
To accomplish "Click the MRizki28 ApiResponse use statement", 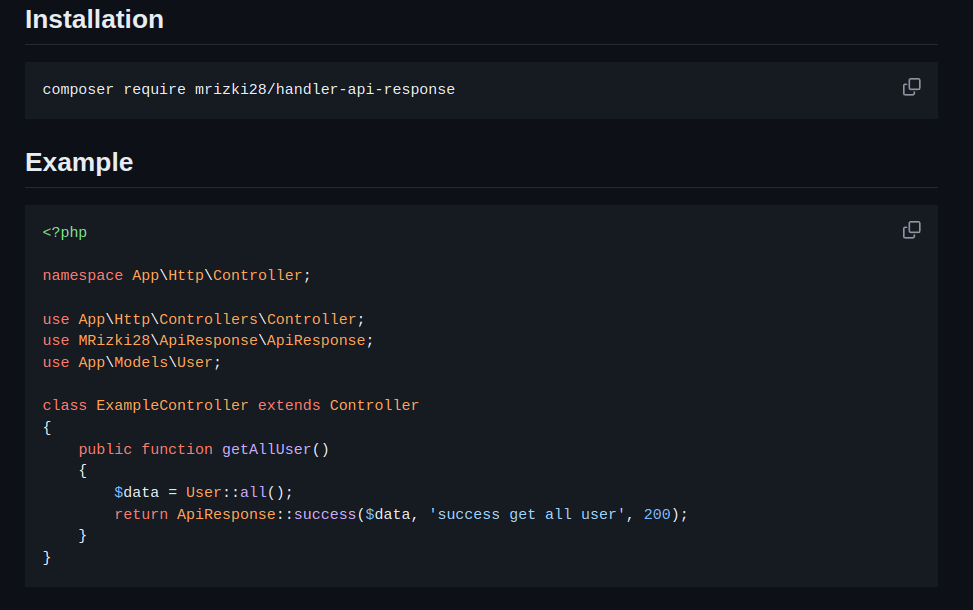I will [207, 340].
